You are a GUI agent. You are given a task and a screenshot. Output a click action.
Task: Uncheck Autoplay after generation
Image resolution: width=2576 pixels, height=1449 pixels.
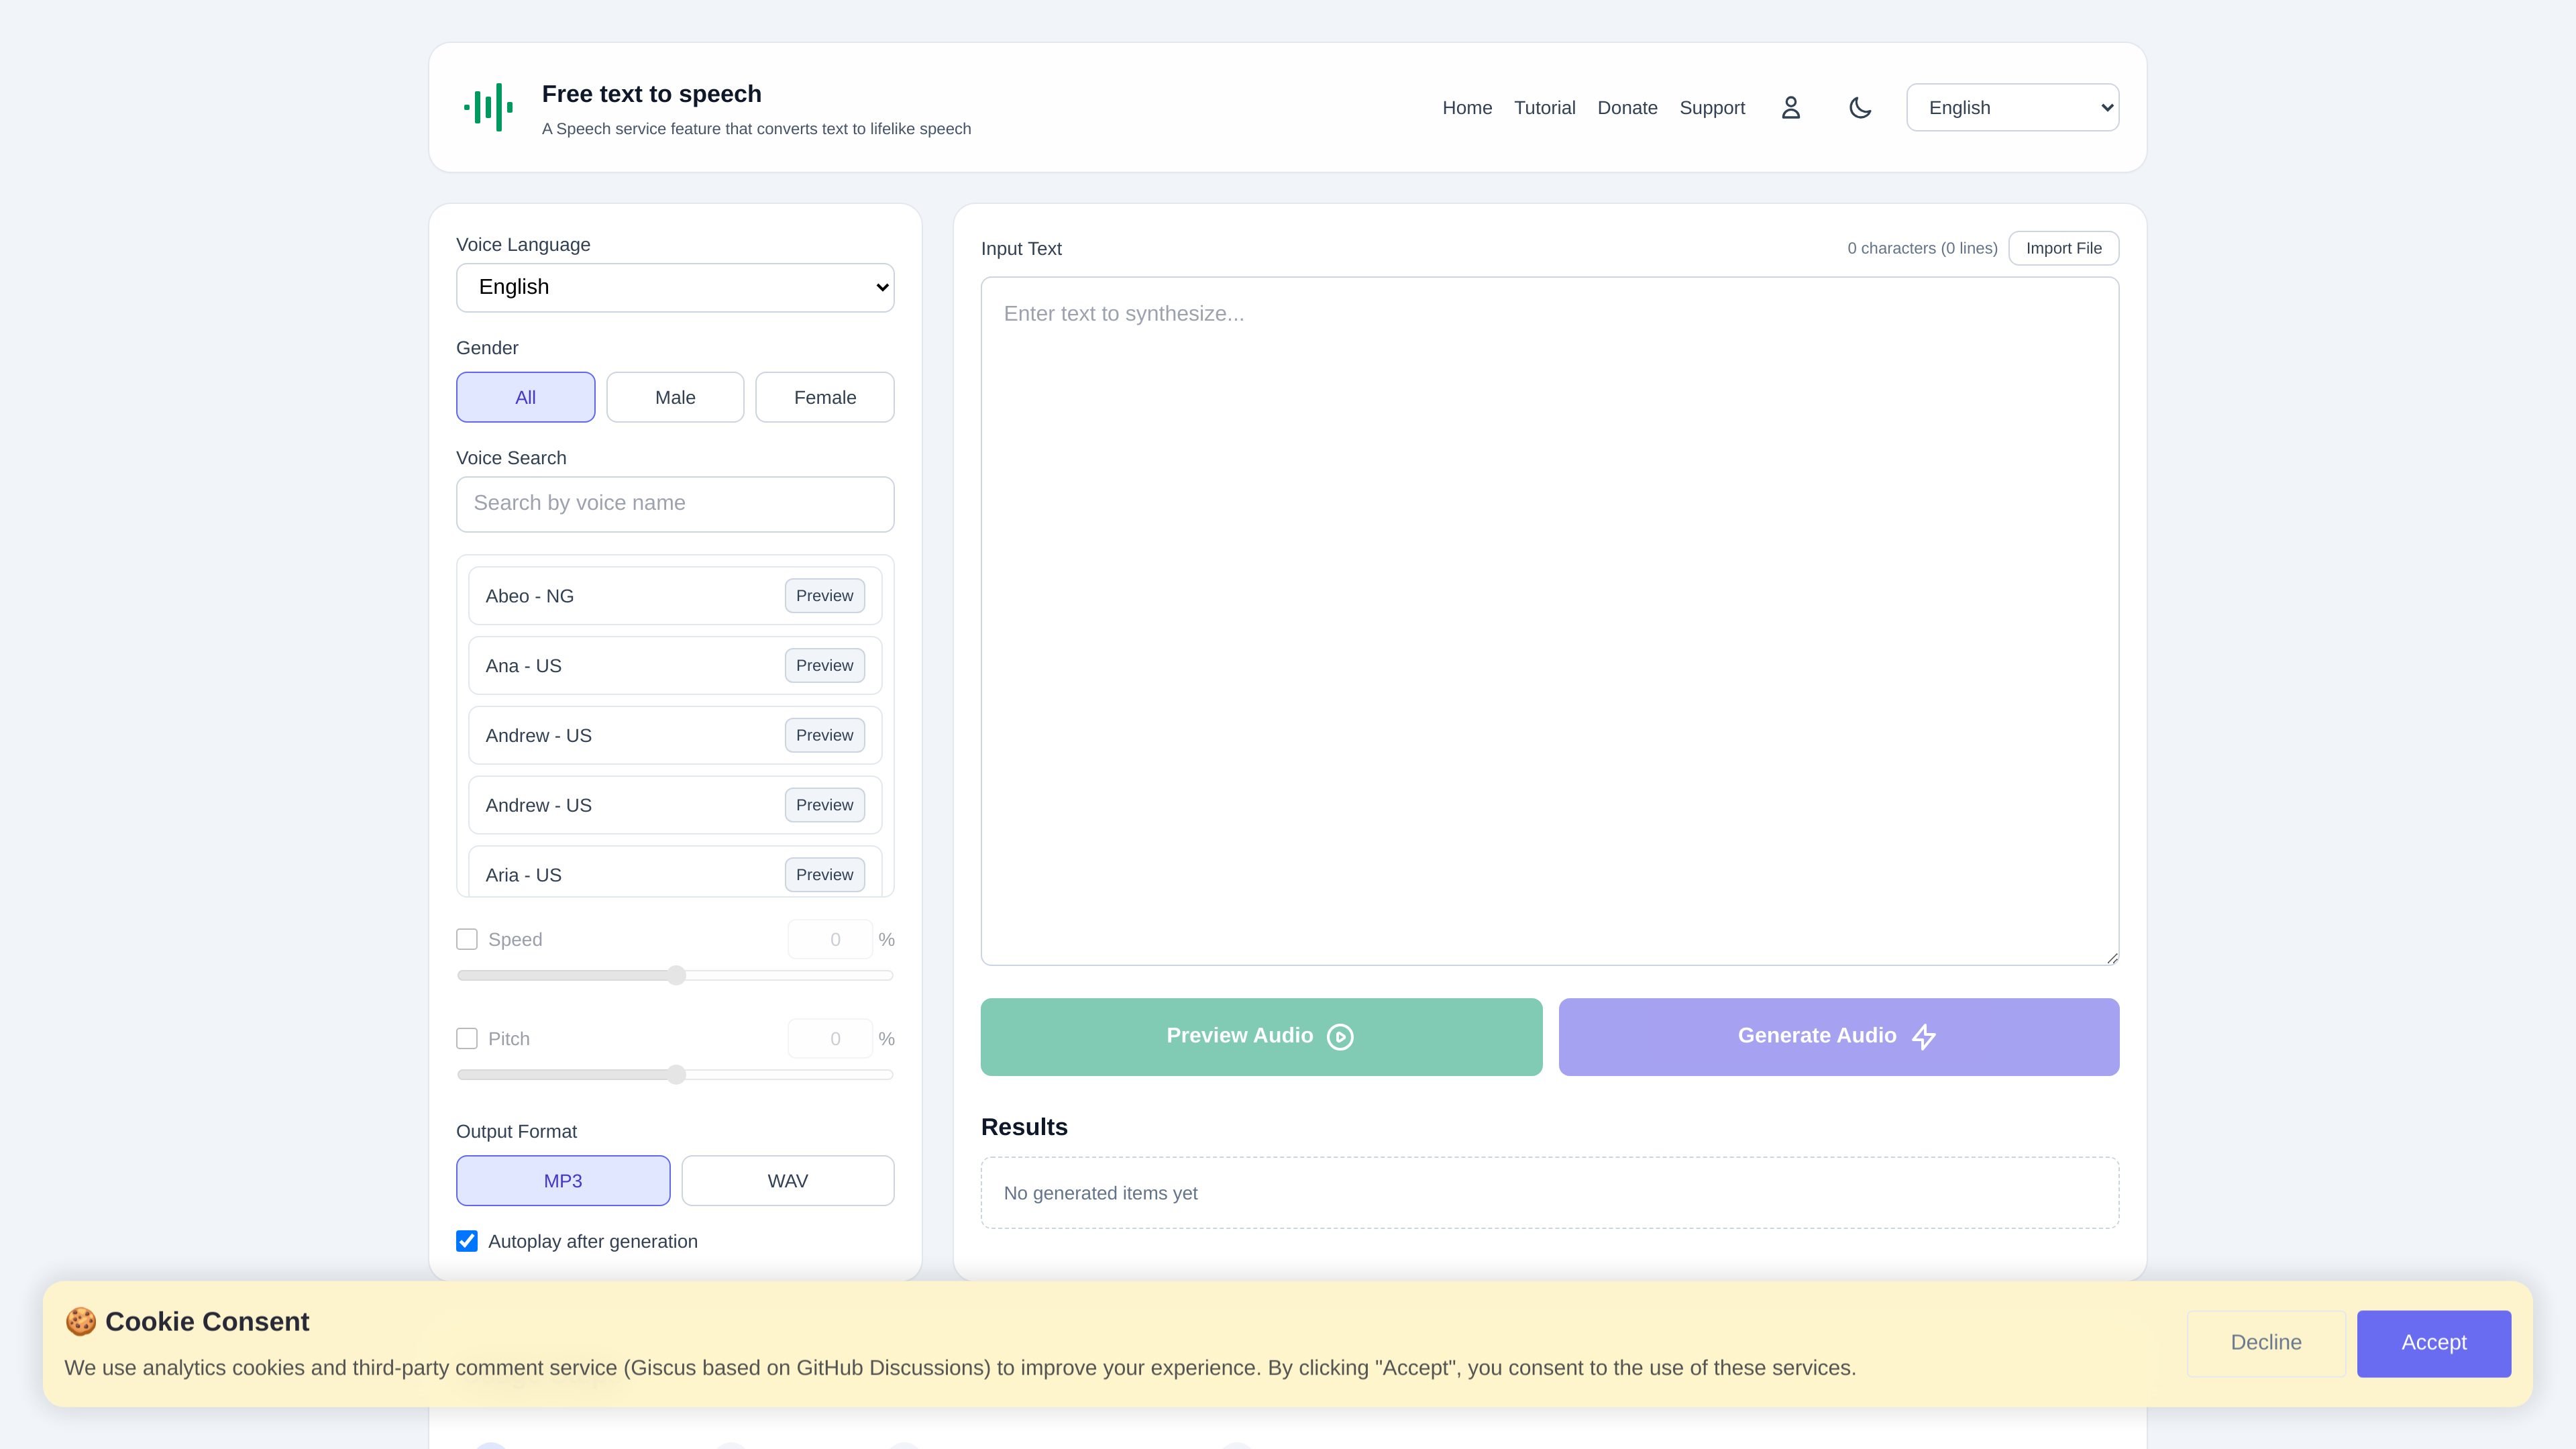(x=466, y=1241)
